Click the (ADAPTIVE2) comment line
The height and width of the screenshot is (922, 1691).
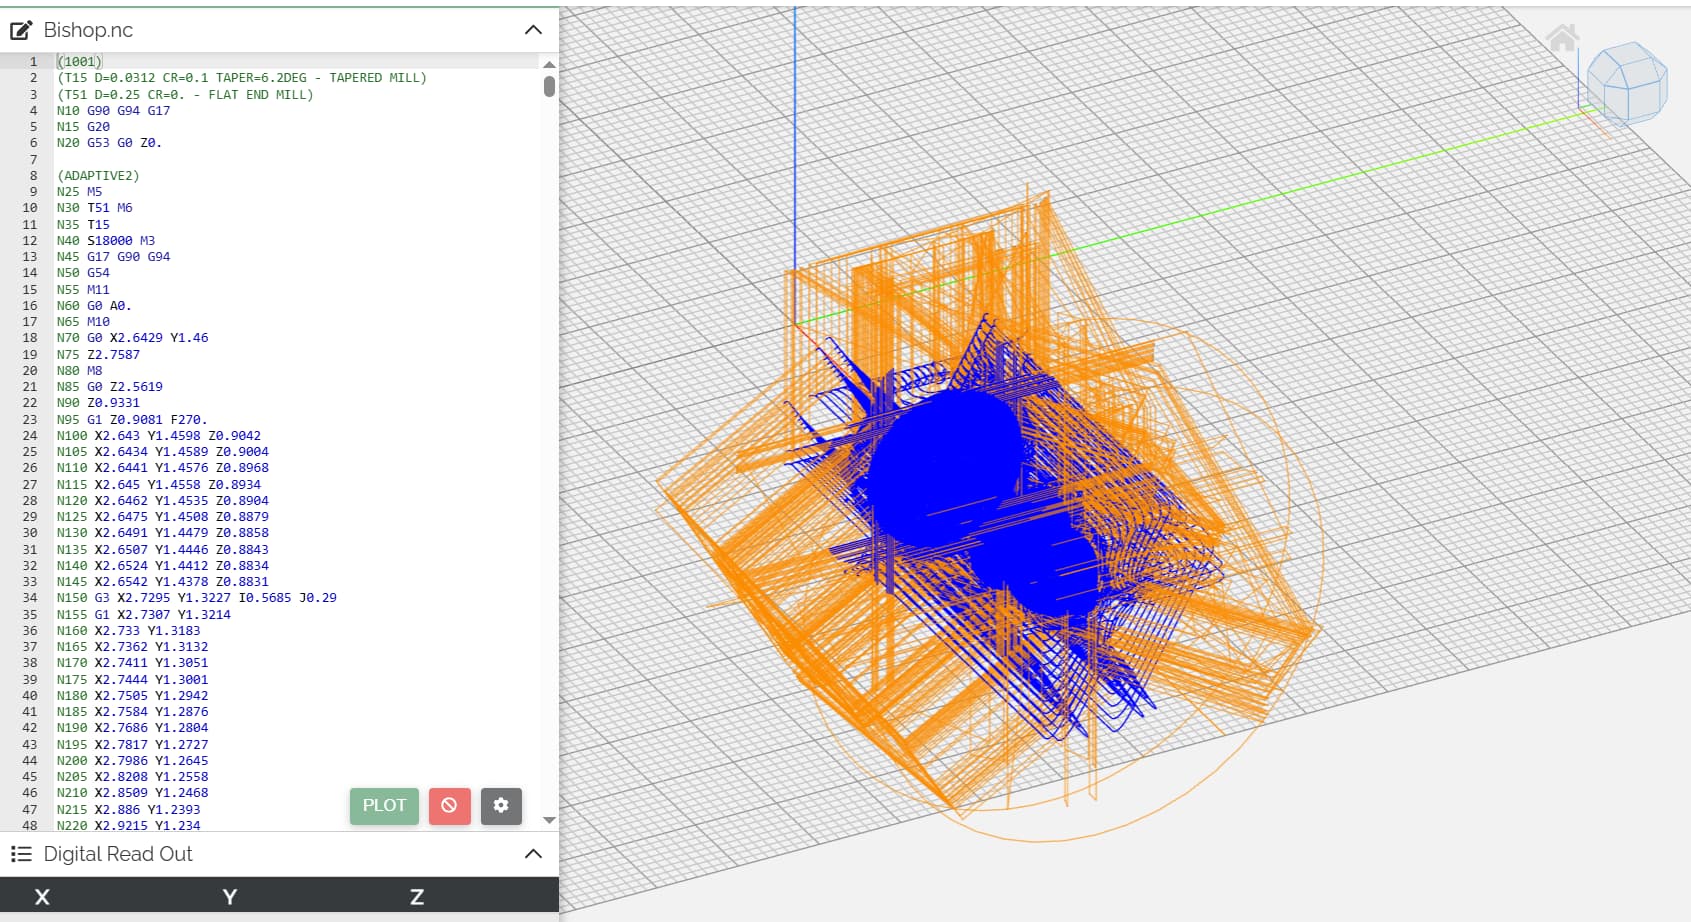pos(98,176)
